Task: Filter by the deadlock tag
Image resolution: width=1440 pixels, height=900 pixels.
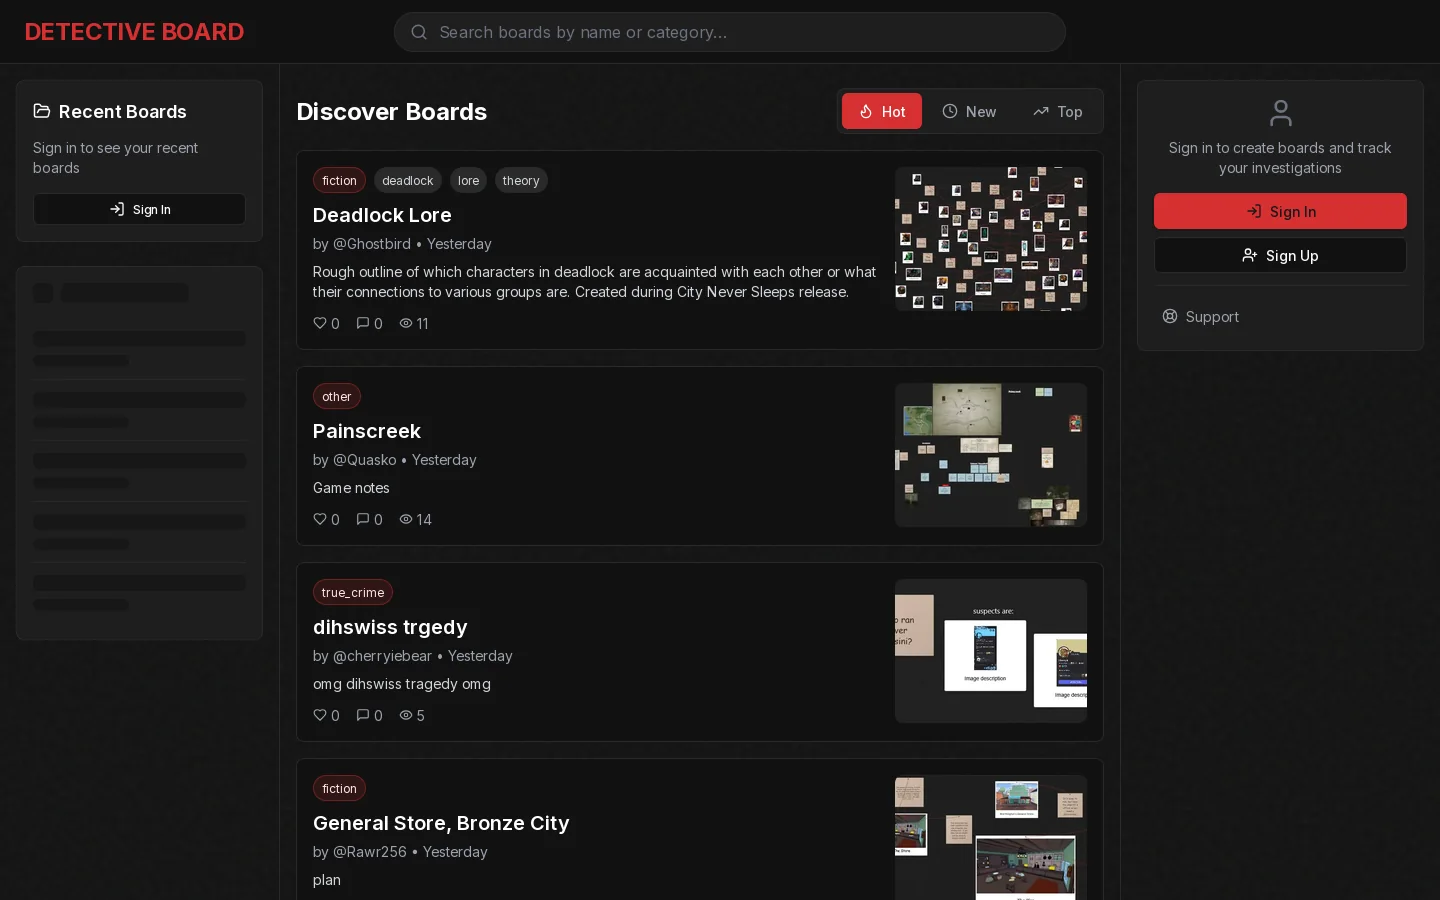Action: (408, 180)
